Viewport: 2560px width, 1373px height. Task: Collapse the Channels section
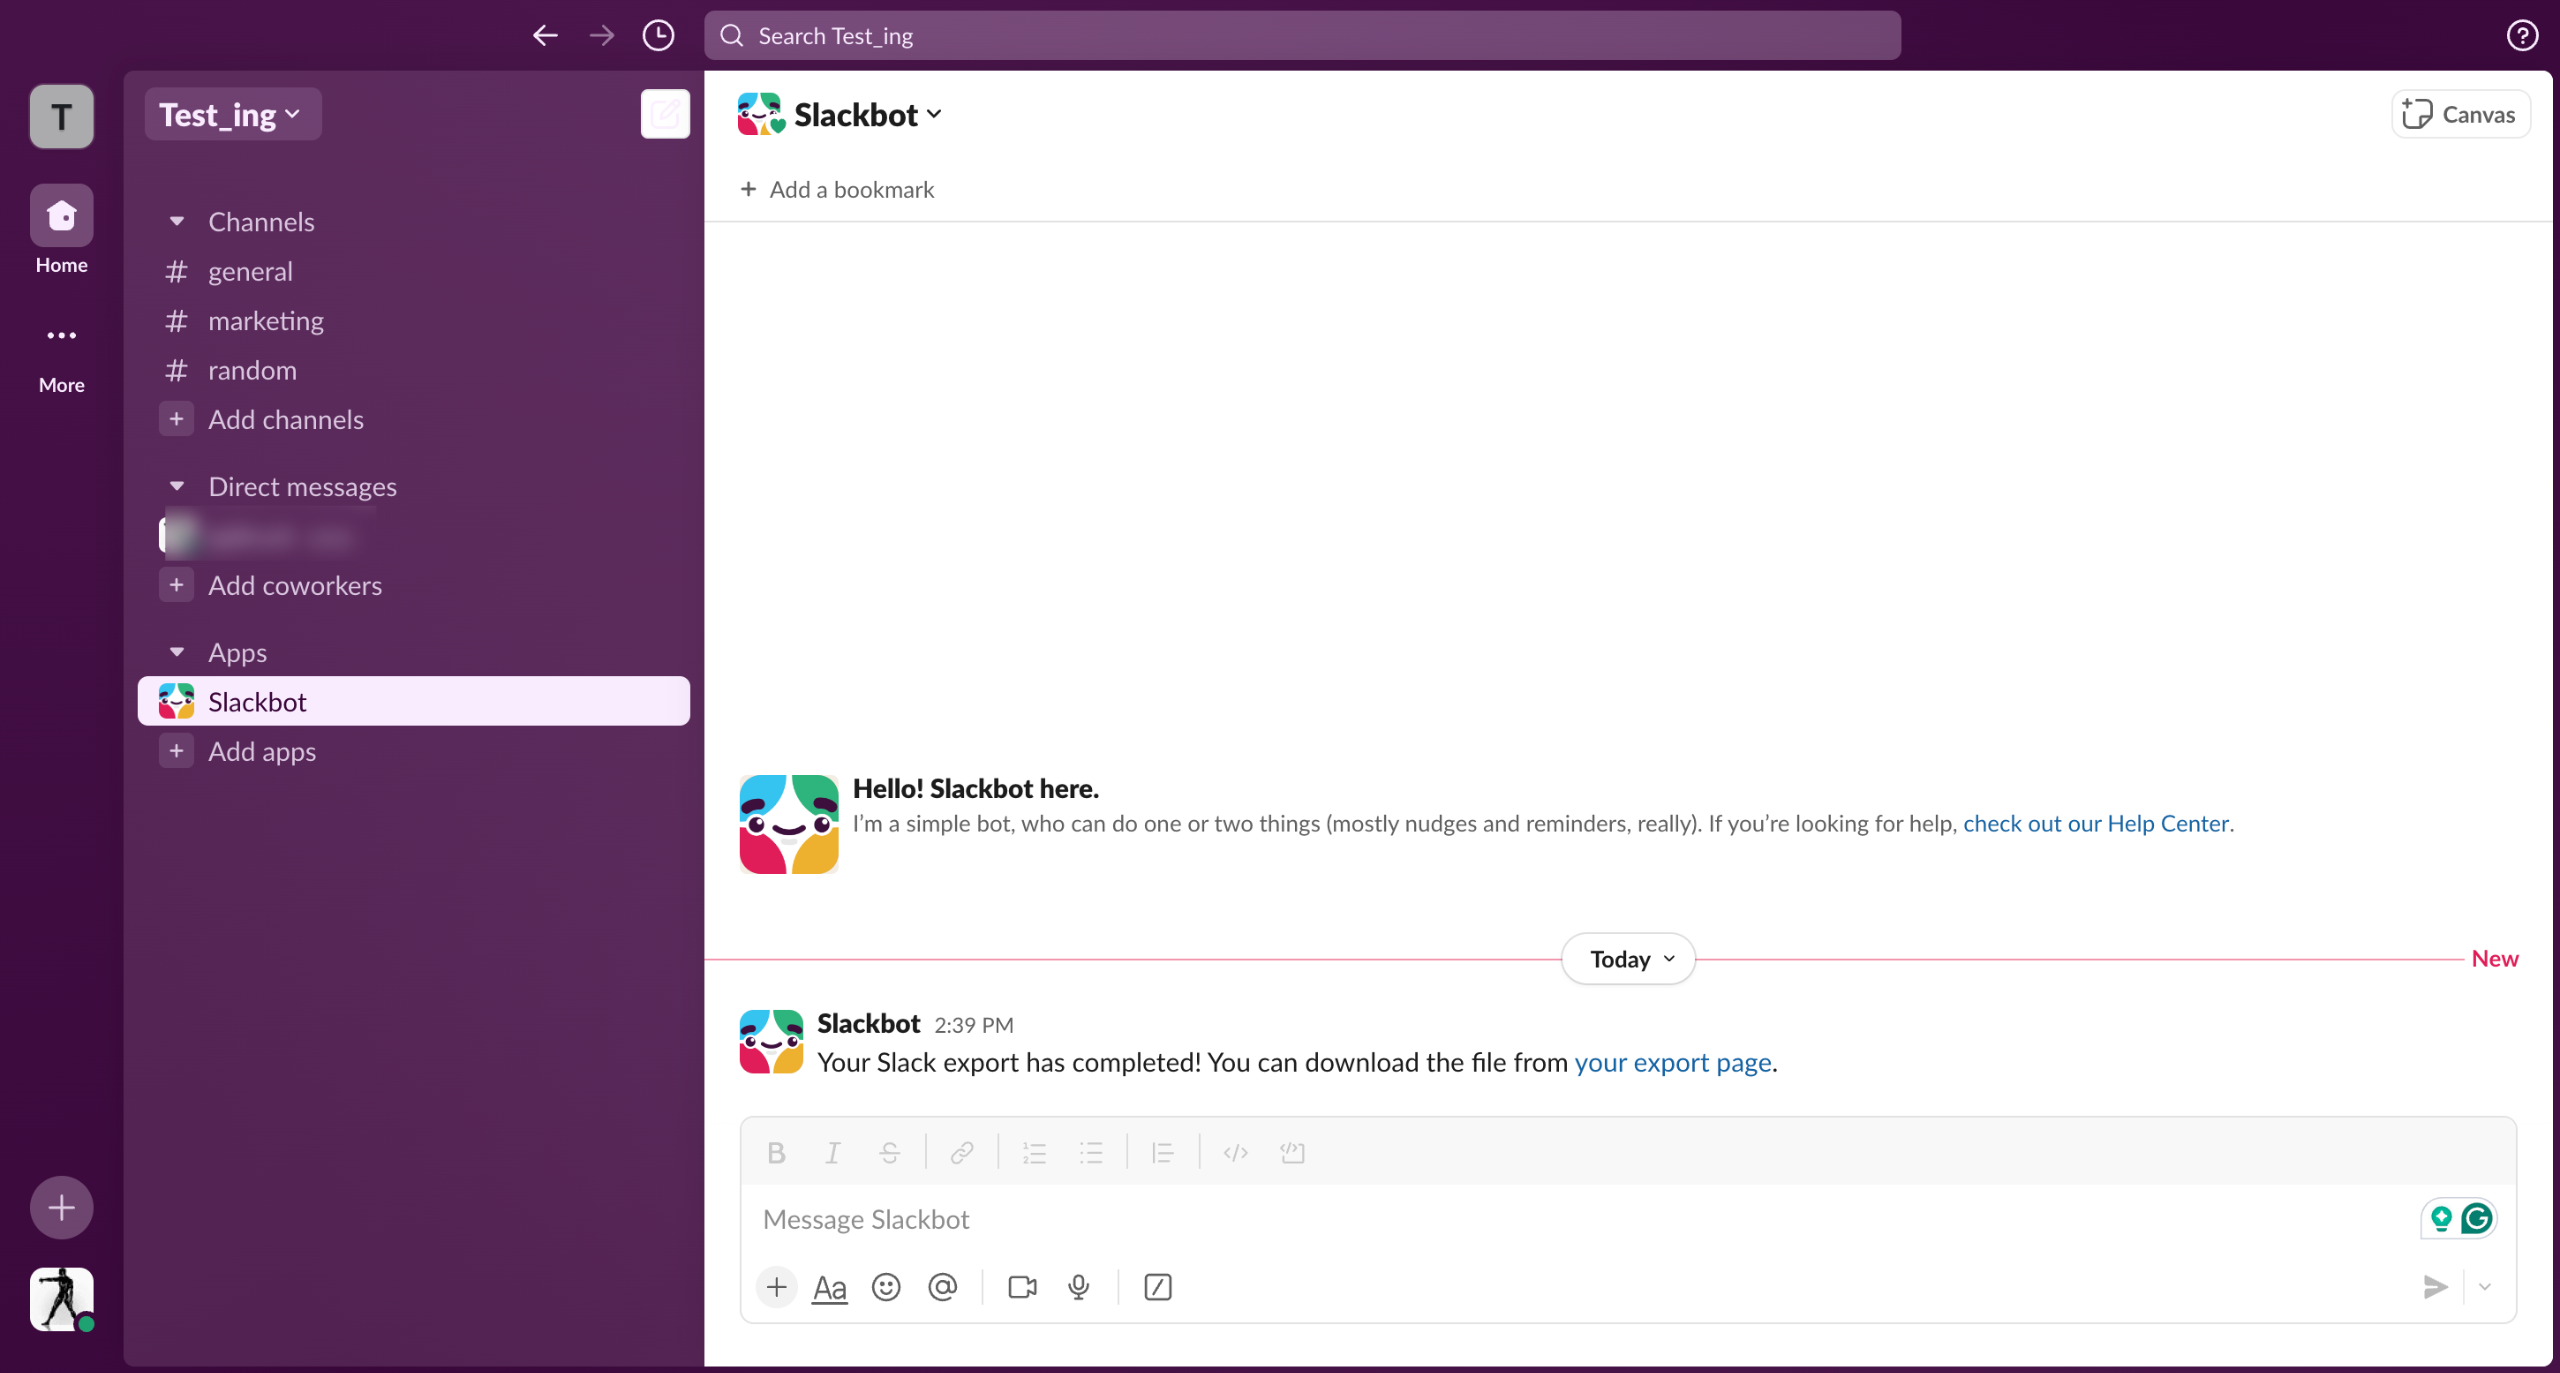click(177, 221)
